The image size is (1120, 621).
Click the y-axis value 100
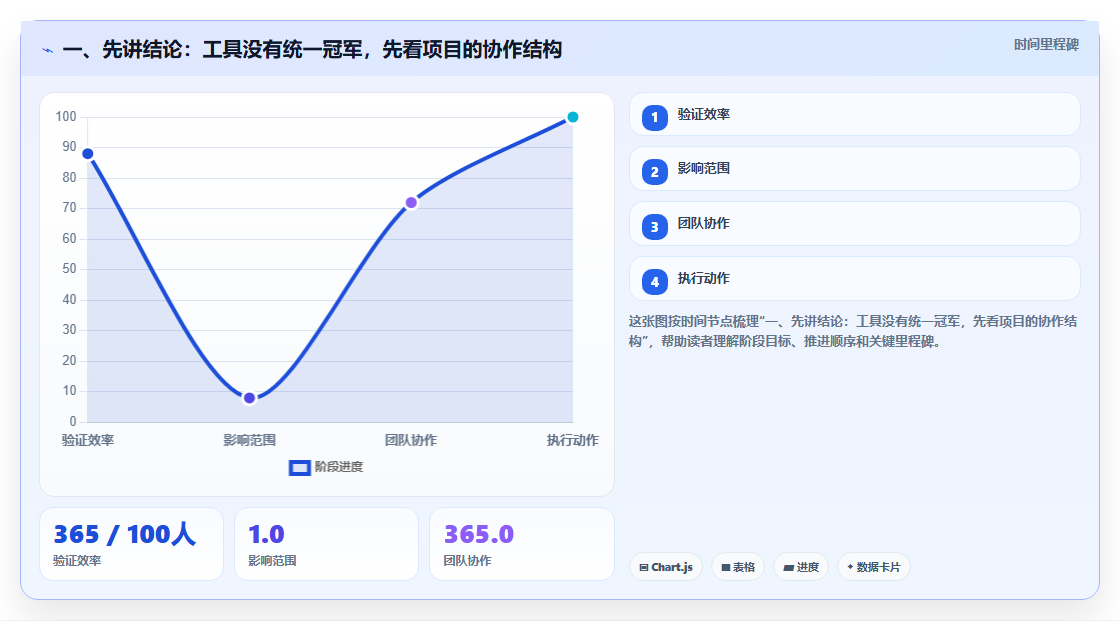point(66,116)
